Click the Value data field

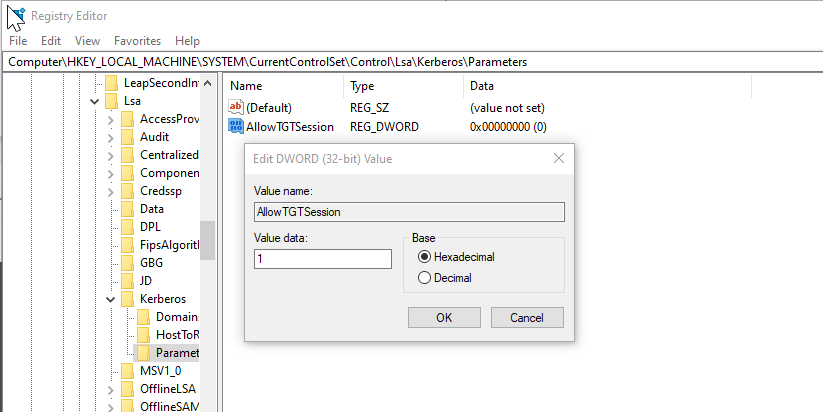(x=323, y=259)
